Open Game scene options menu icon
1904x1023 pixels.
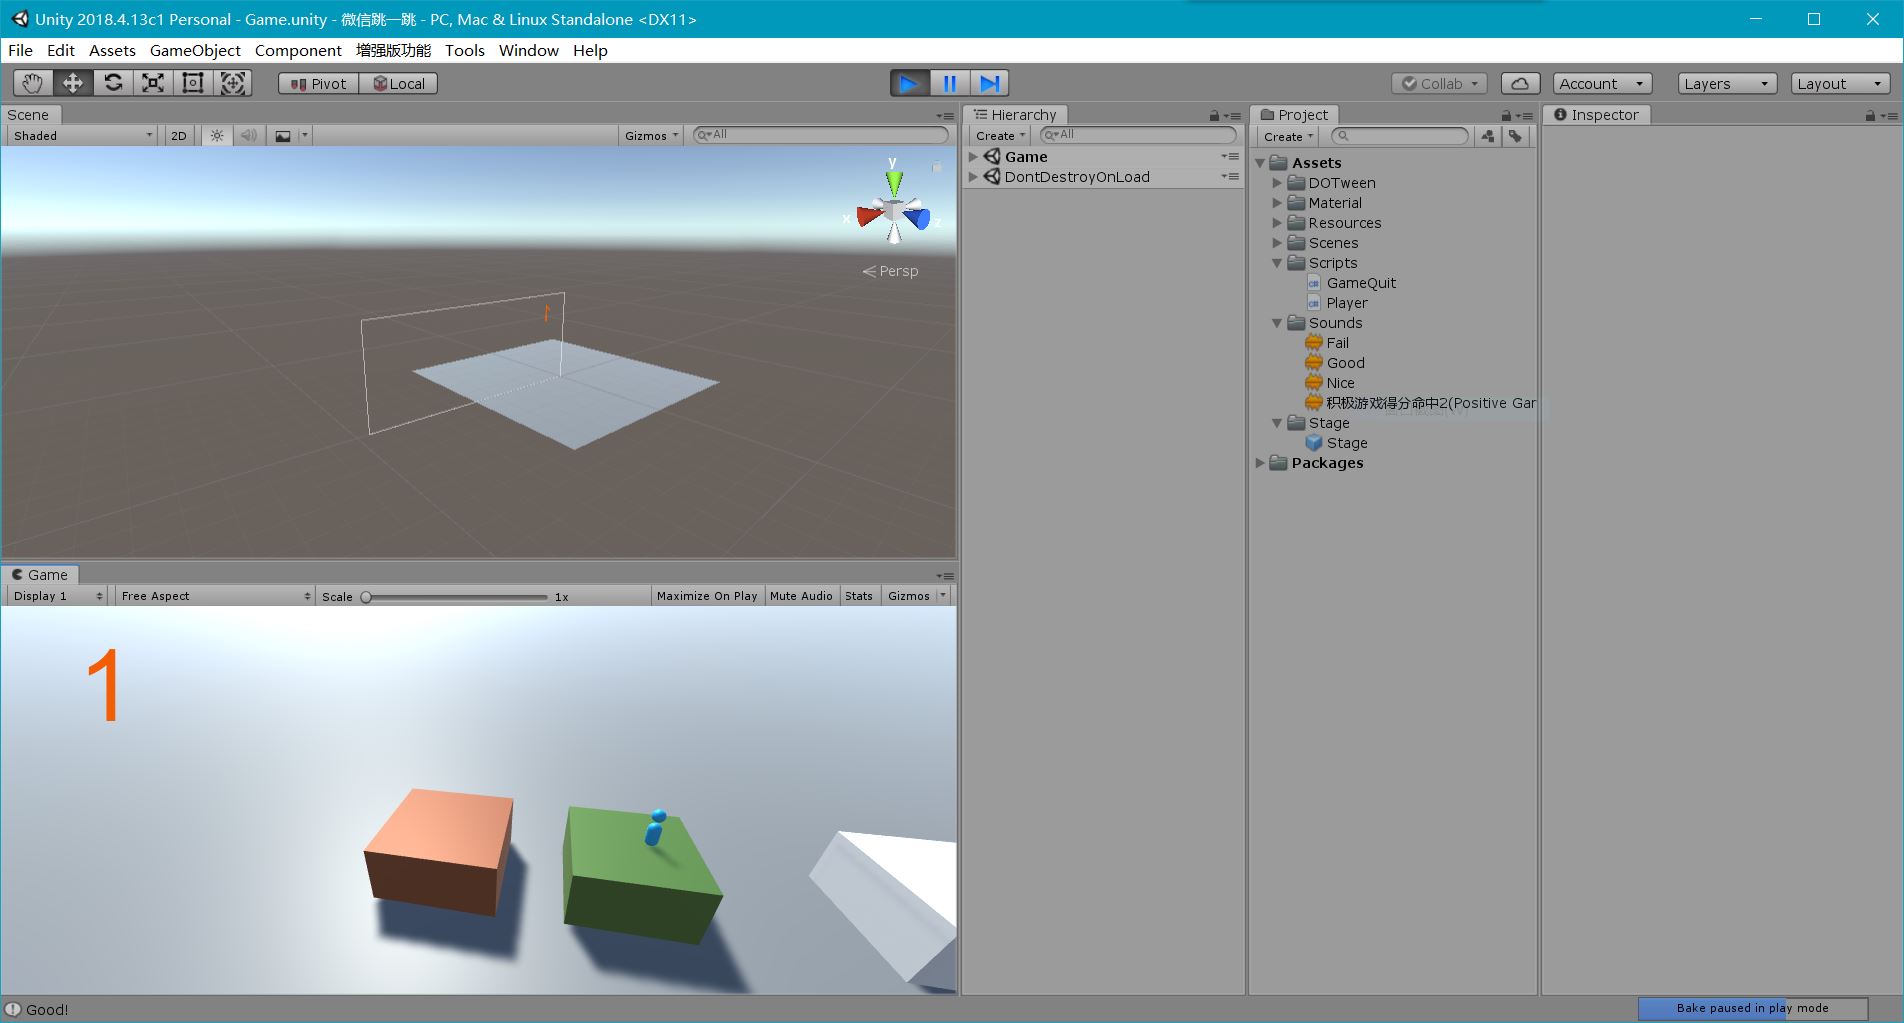[1230, 157]
